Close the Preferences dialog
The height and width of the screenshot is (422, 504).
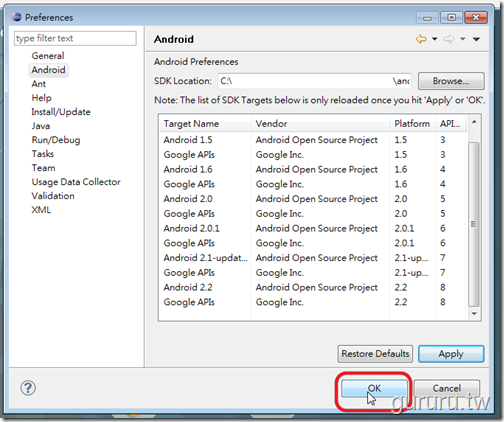coord(476,17)
